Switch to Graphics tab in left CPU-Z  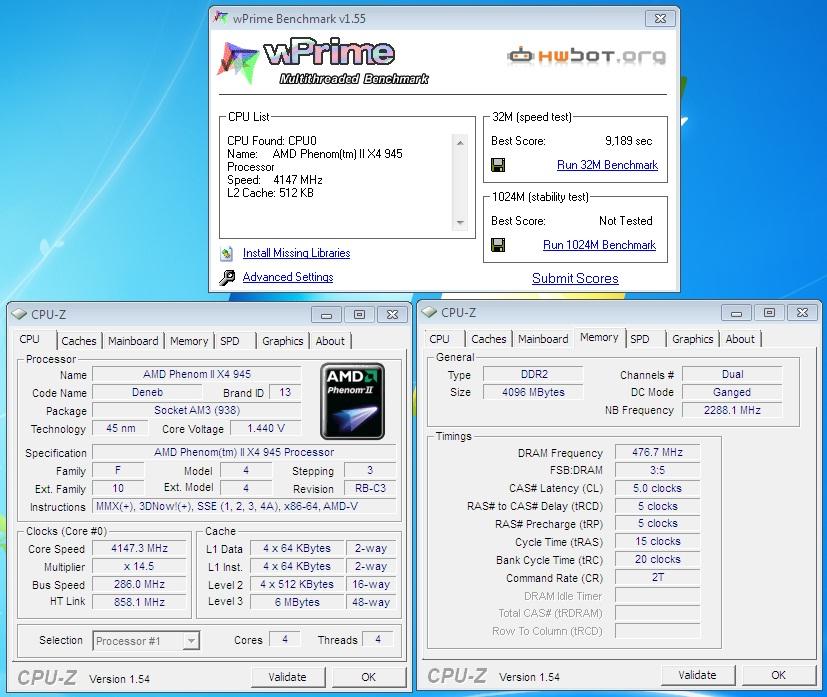[x=283, y=341]
